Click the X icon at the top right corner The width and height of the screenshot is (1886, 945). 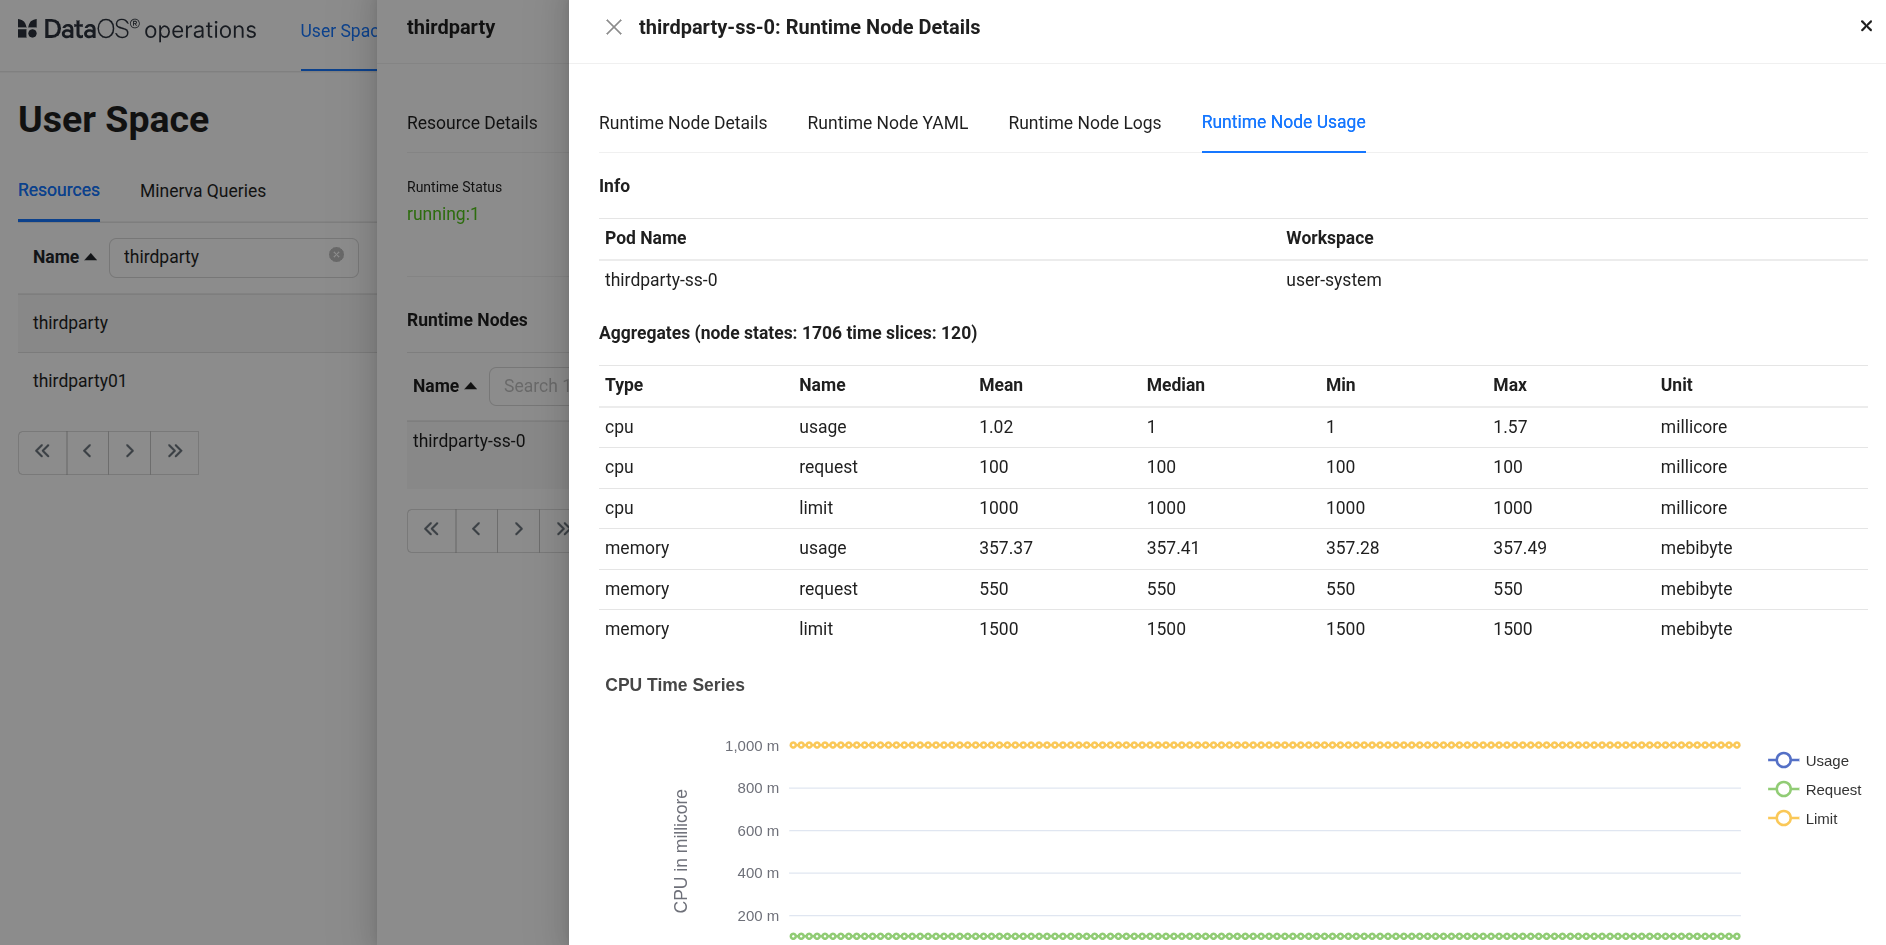pos(1865,26)
